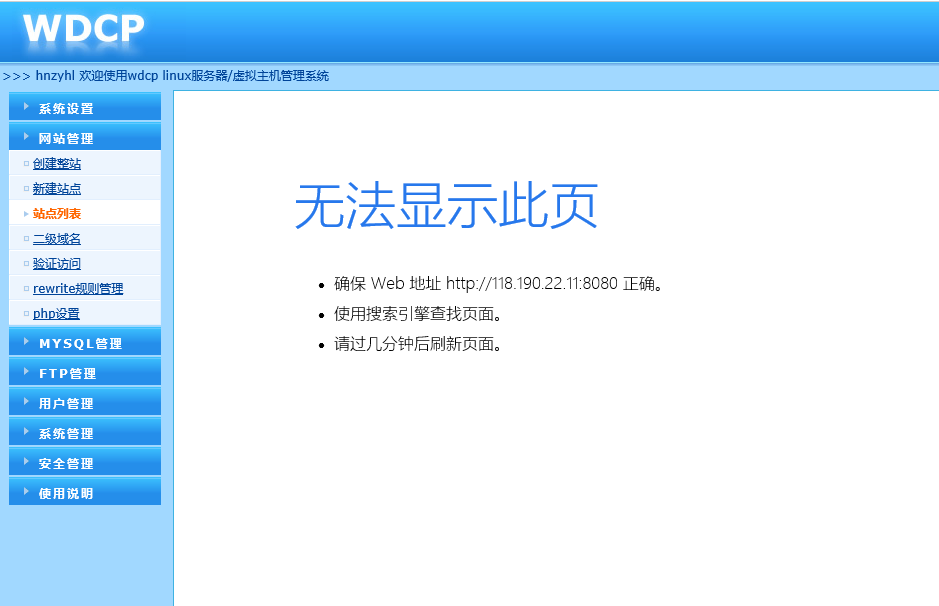Viewport: 939px width, 606px height.
Task: Expand the 系统管理 section
Action: 66,433
